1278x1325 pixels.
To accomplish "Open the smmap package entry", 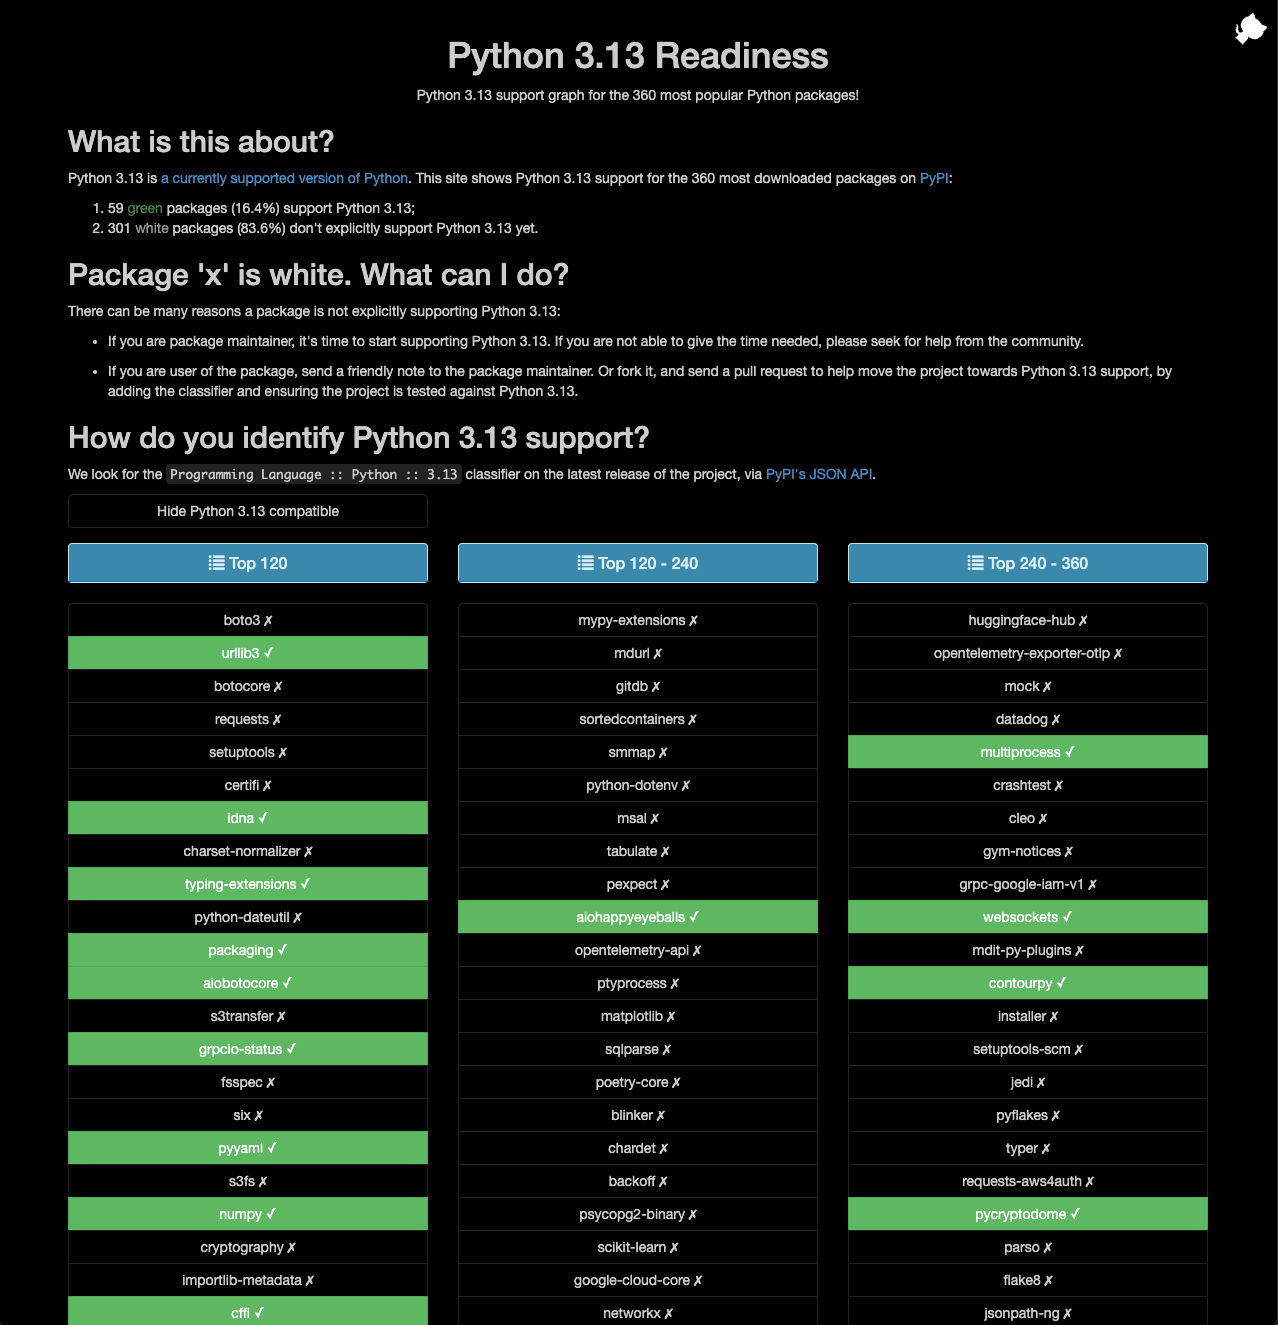I will (638, 752).
